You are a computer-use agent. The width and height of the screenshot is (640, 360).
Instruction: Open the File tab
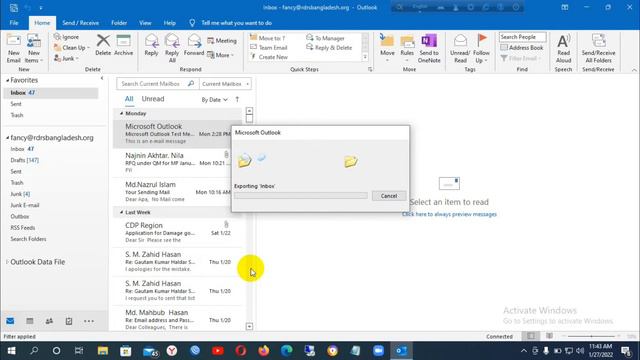point(14,23)
